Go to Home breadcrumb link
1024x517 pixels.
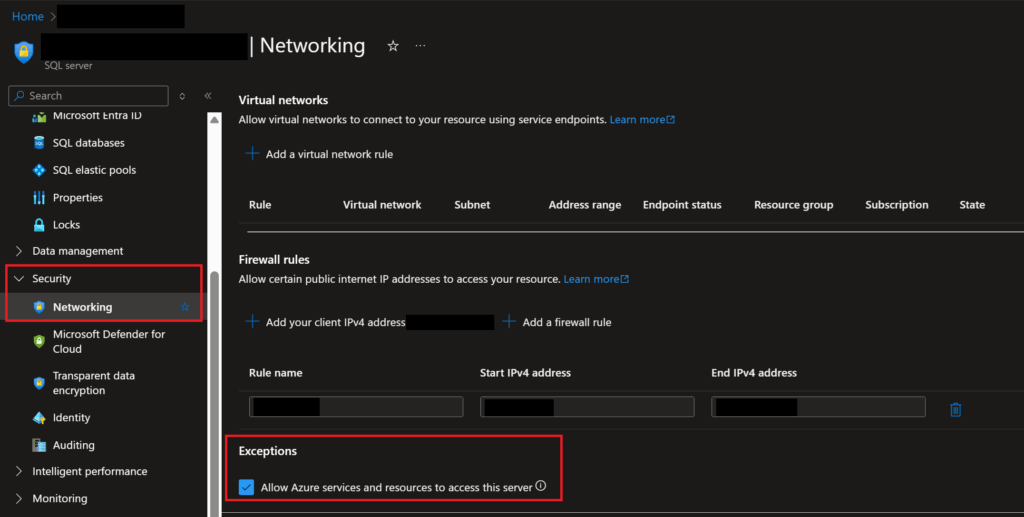click(27, 16)
